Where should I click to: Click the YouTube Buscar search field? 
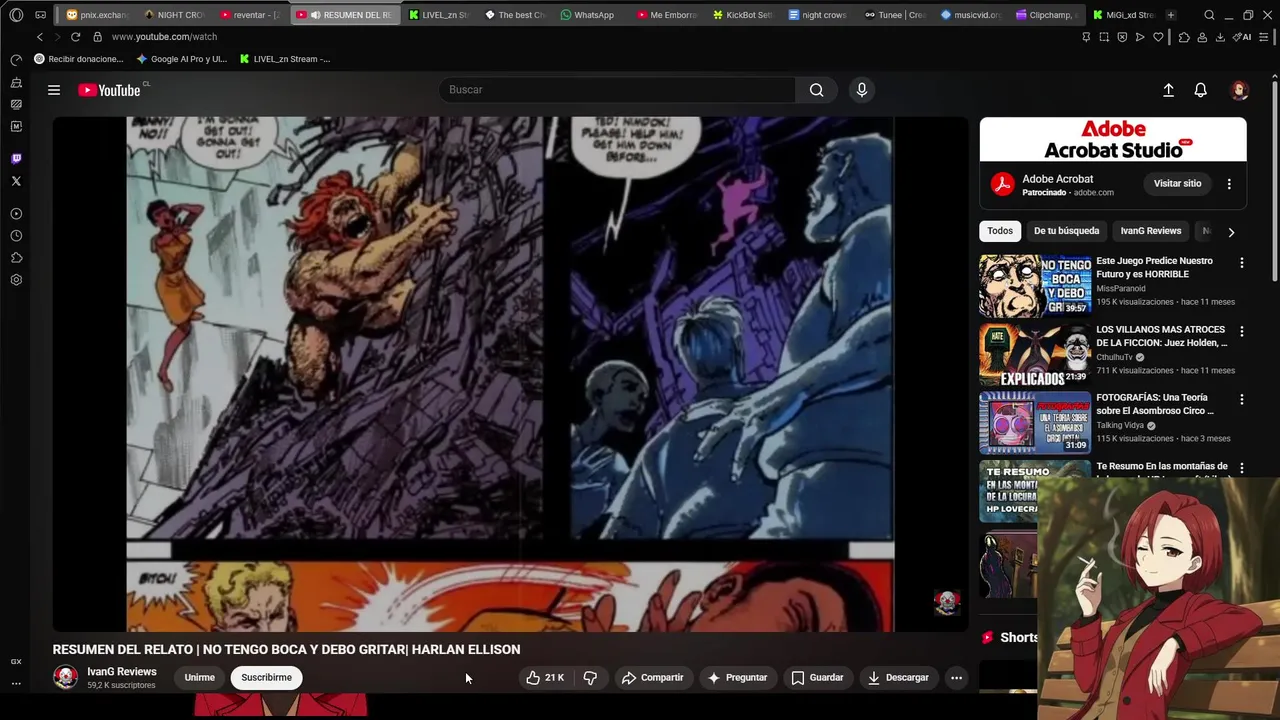617,90
